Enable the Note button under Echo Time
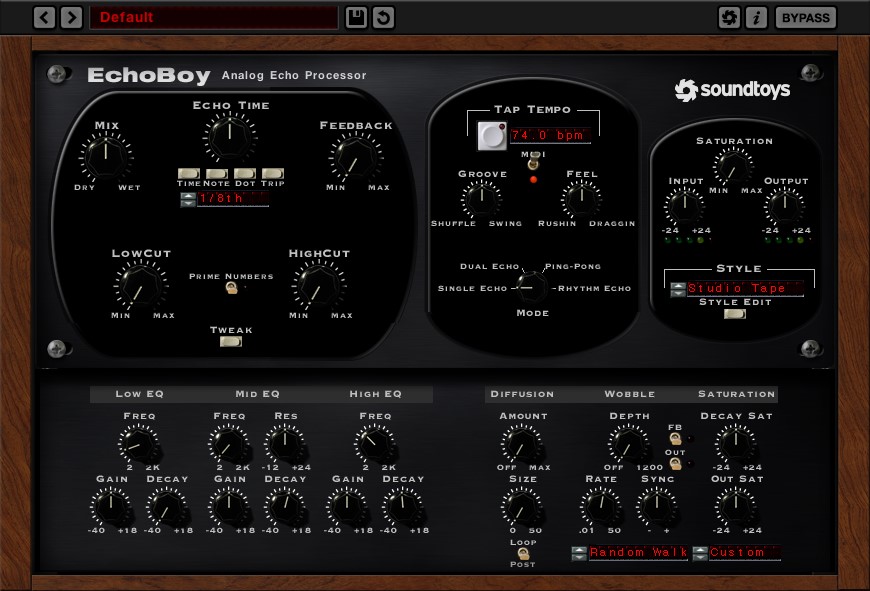 click(216, 174)
